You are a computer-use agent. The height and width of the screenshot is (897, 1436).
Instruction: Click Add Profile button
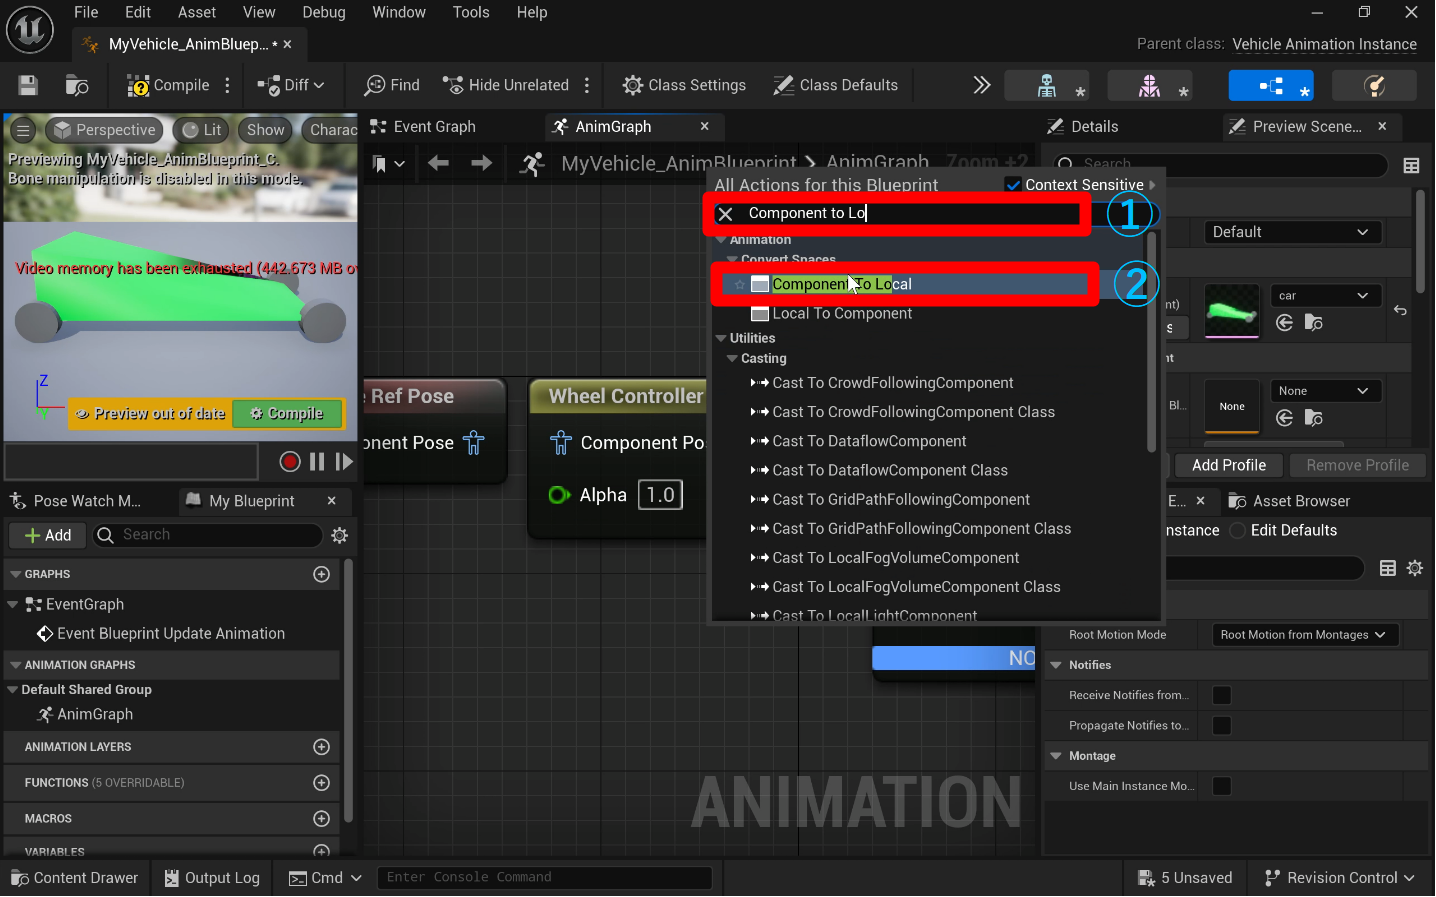click(1229, 466)
